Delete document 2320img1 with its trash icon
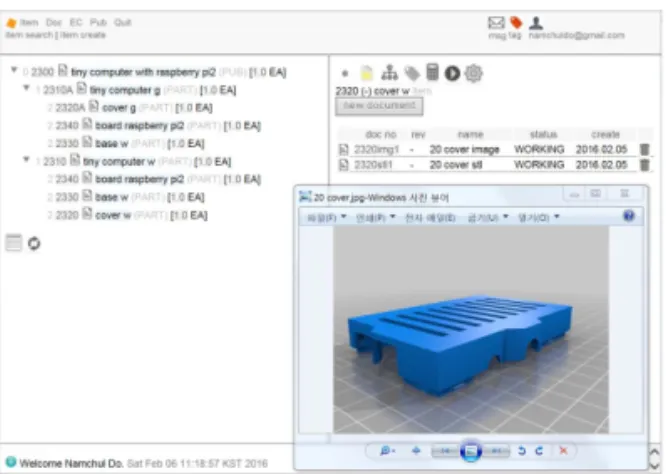The image size is (666, 474). pos(644,149)
